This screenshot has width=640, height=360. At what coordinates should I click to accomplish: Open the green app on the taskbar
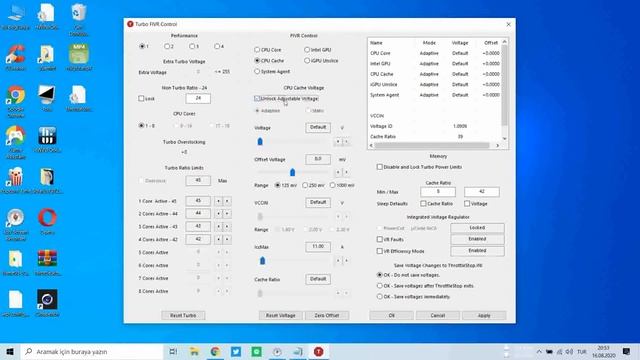[257, 351]
